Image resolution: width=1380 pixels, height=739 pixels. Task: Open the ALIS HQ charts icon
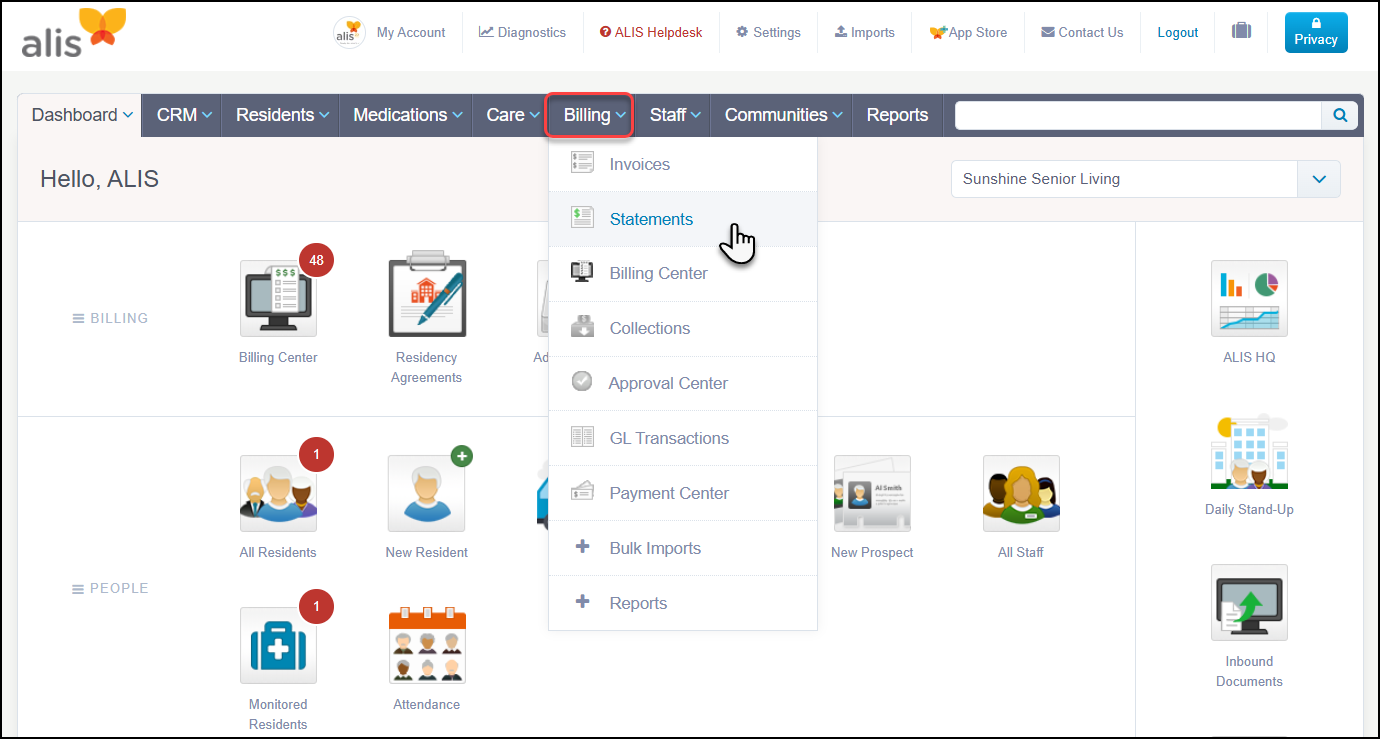(x=1249, y=298)
